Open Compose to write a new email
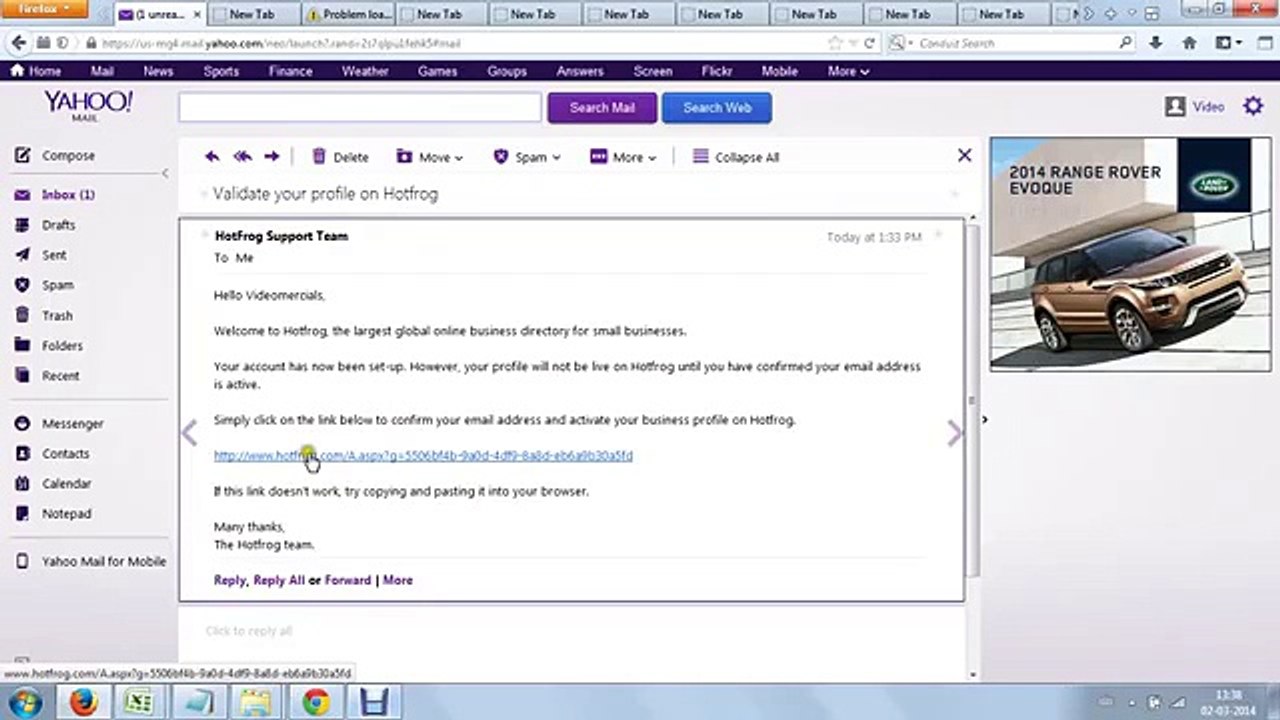 (x=55, y=156)
